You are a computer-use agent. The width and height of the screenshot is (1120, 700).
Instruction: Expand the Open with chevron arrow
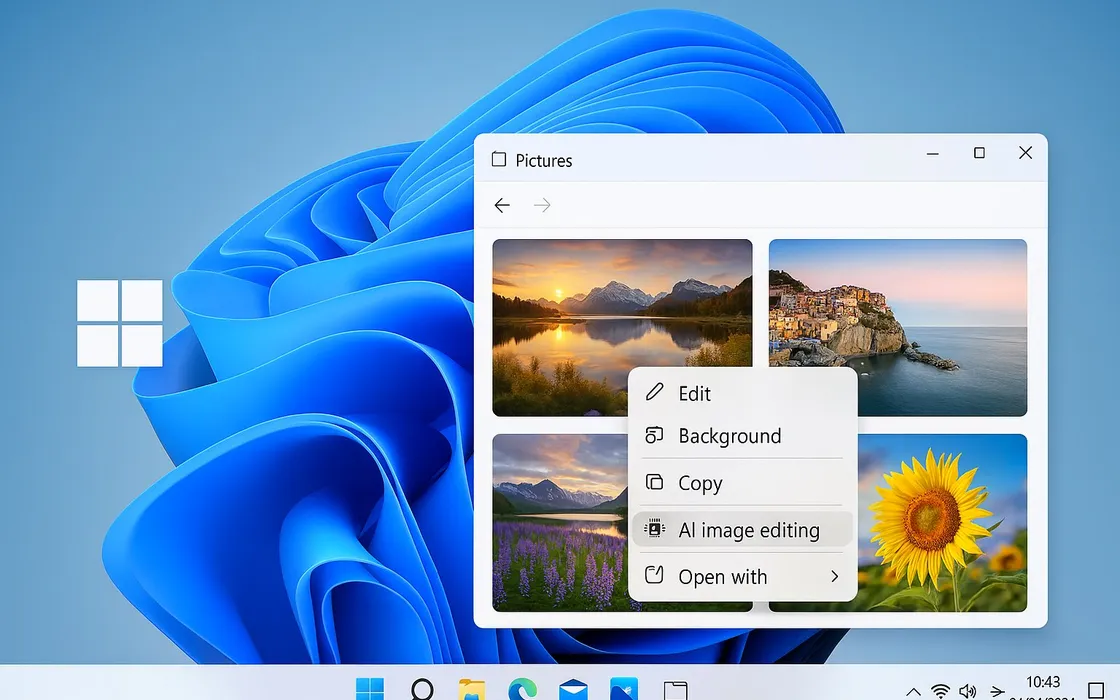(x=834, y=576)
